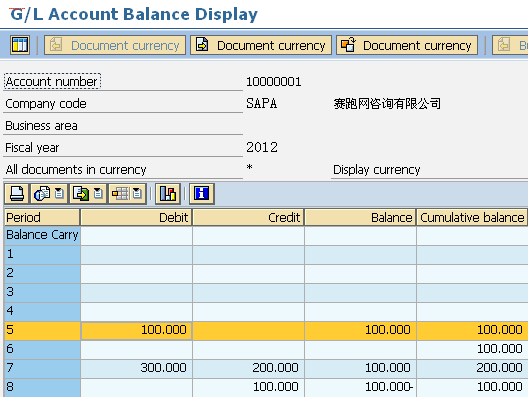Click the Fiscal year label
Screen dimensions: 528x397
(x=32, y=148)
